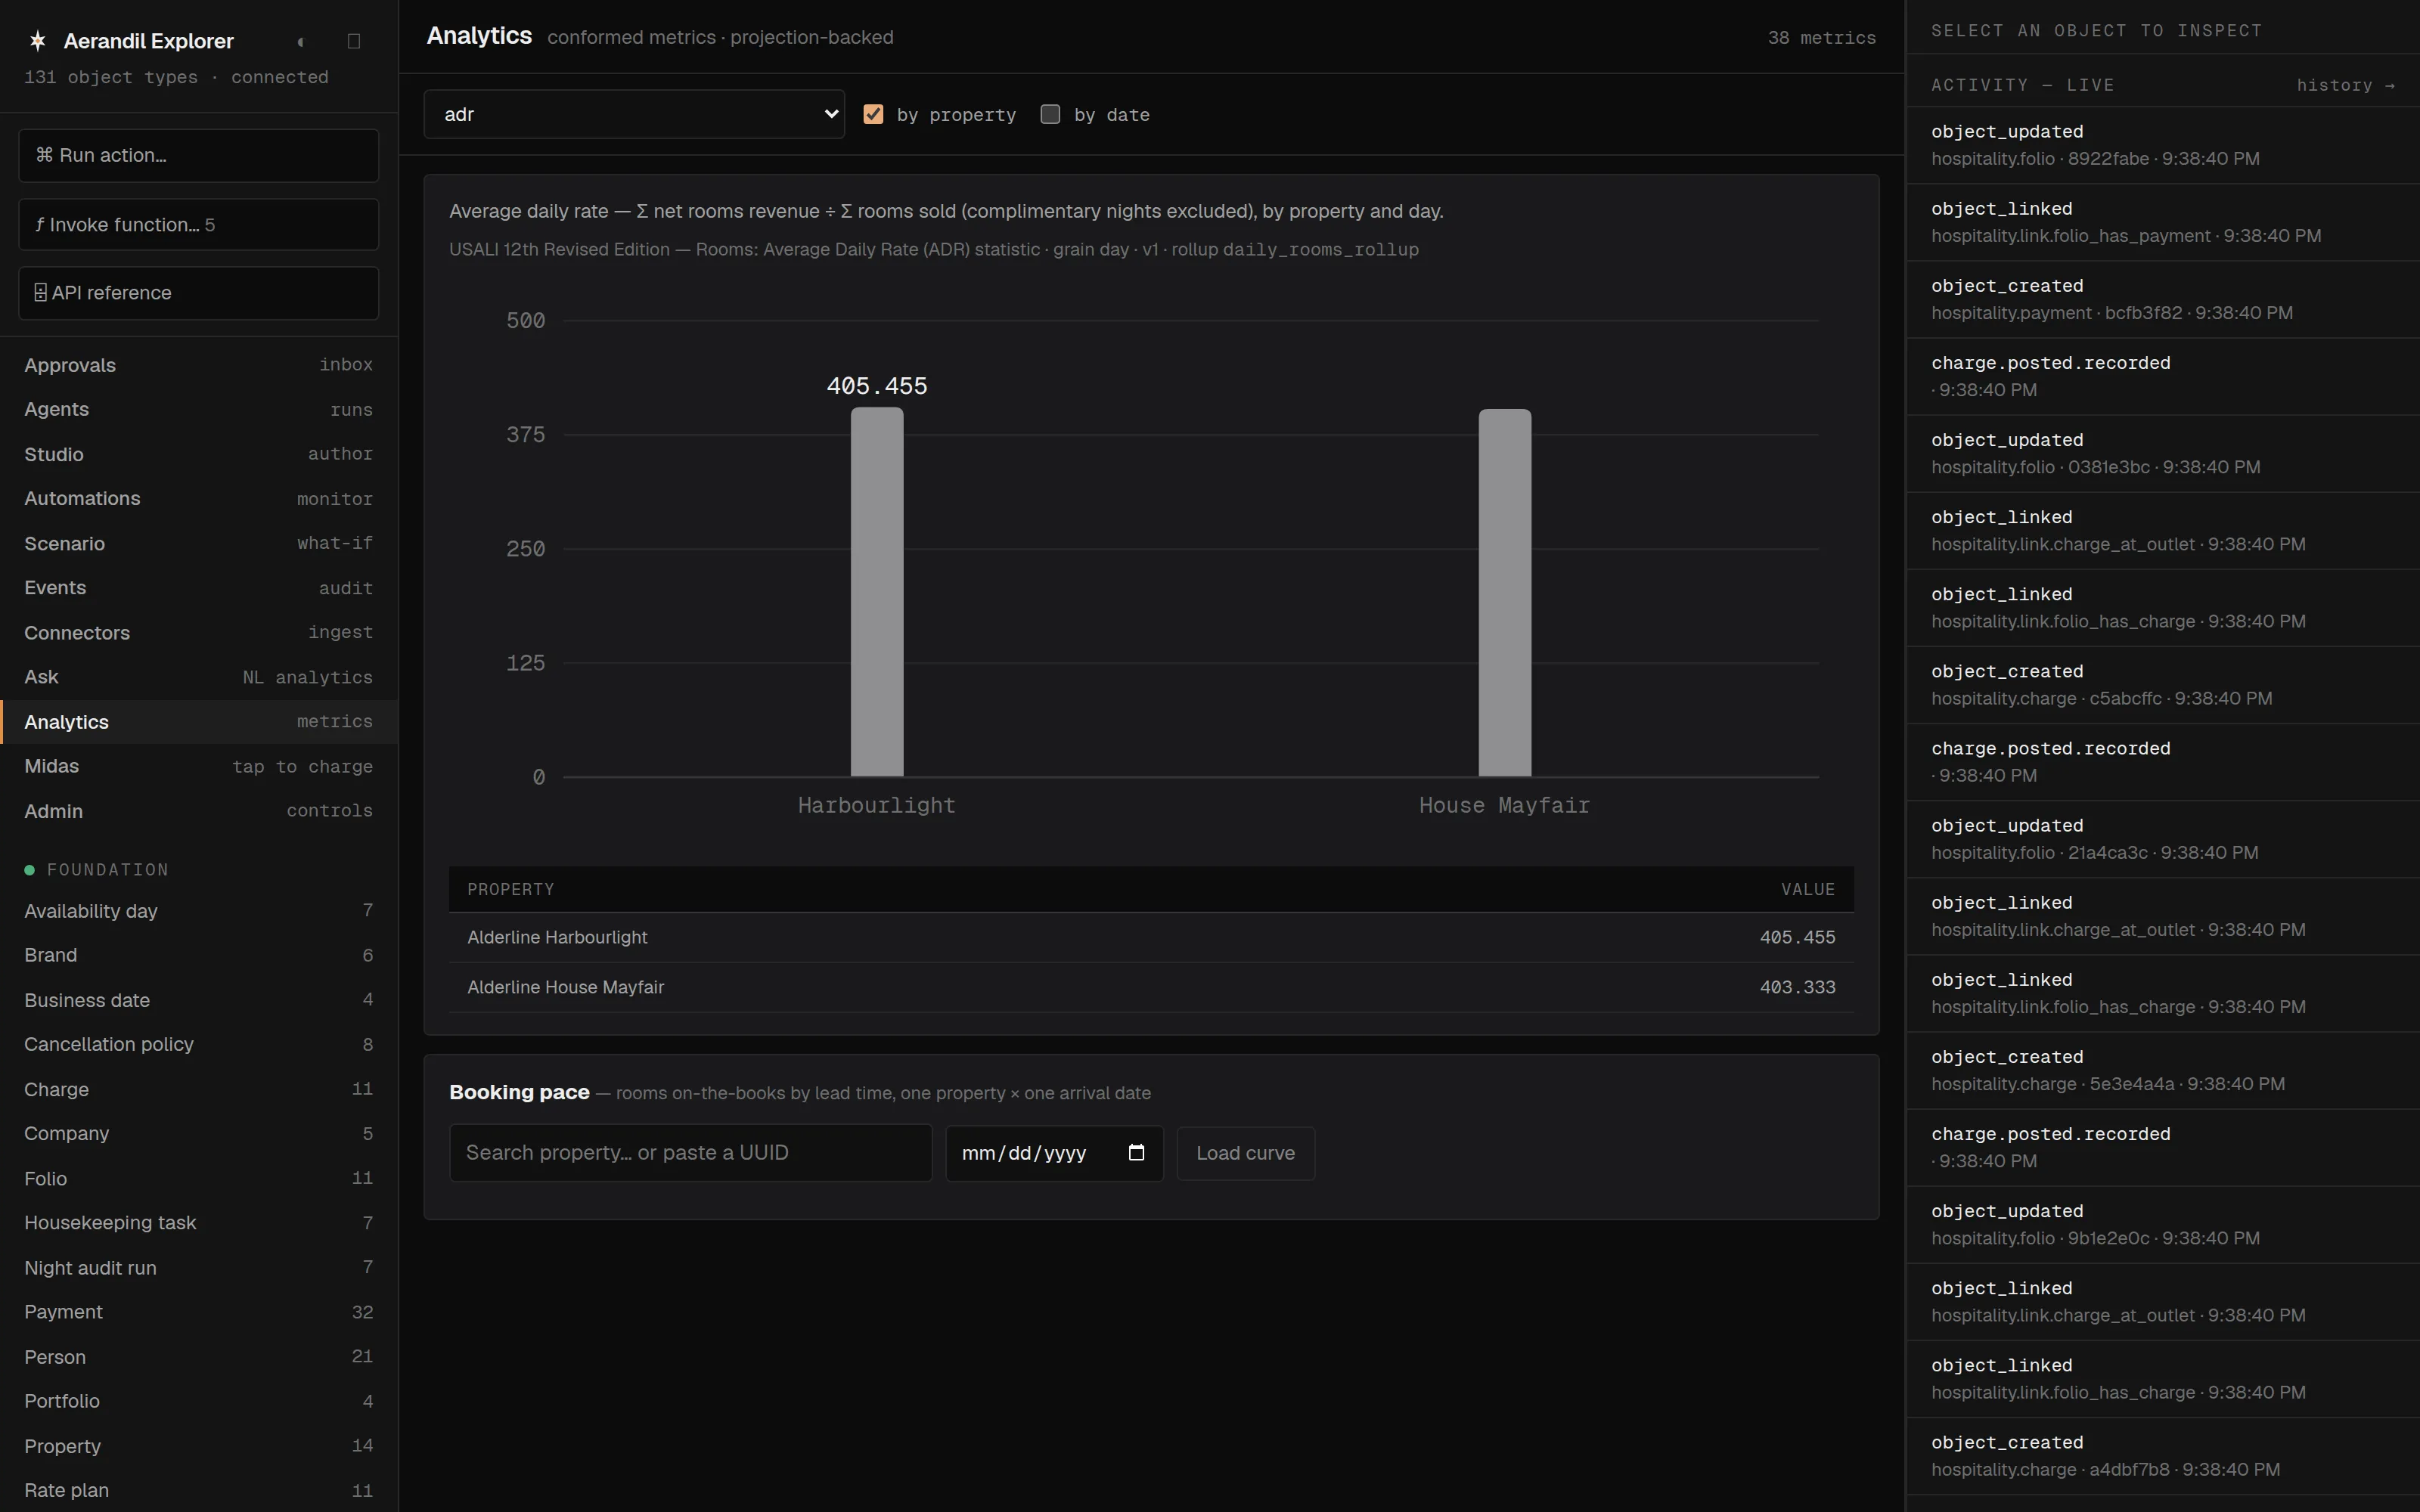Image resolution: width=2420 pixels, height=1512 pixels.
Task: Click Alderline House Mayfair table row
Action: point(1151,987)
